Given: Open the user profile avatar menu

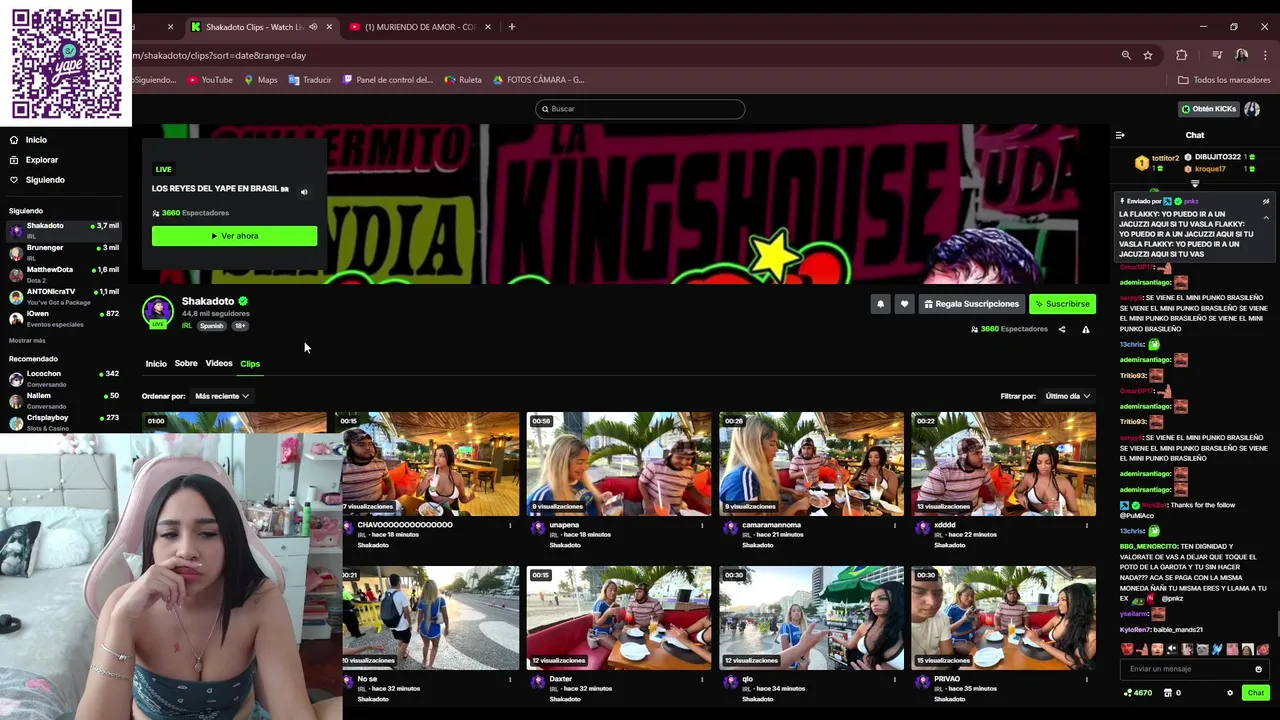Looking at the screenshot, I should (x=1252, y=109).
